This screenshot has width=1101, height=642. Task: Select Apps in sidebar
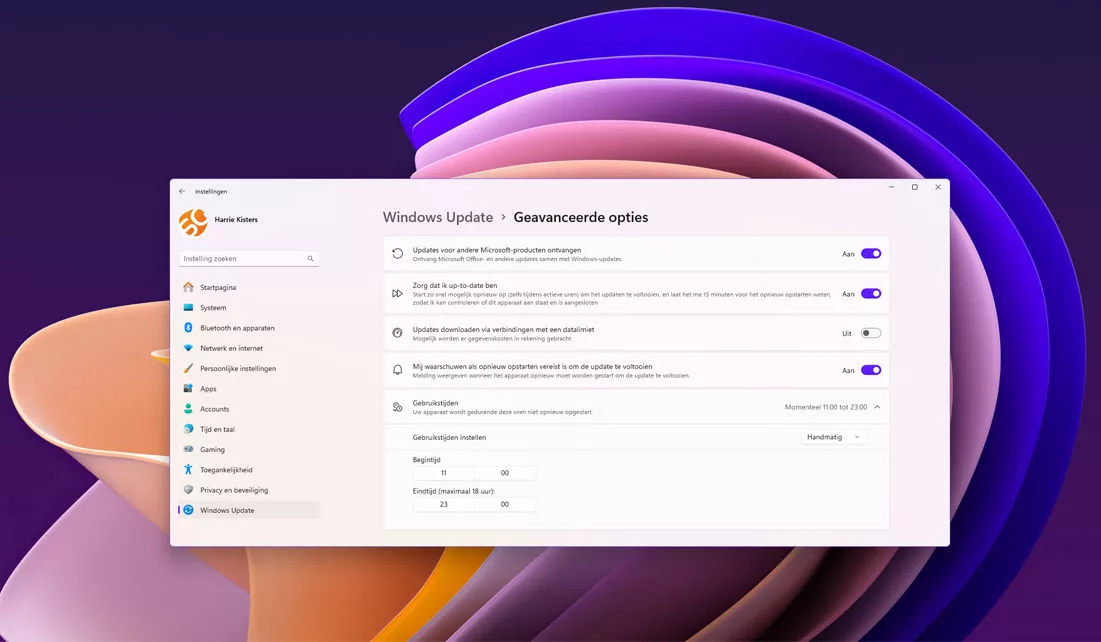tap(249, 388)
